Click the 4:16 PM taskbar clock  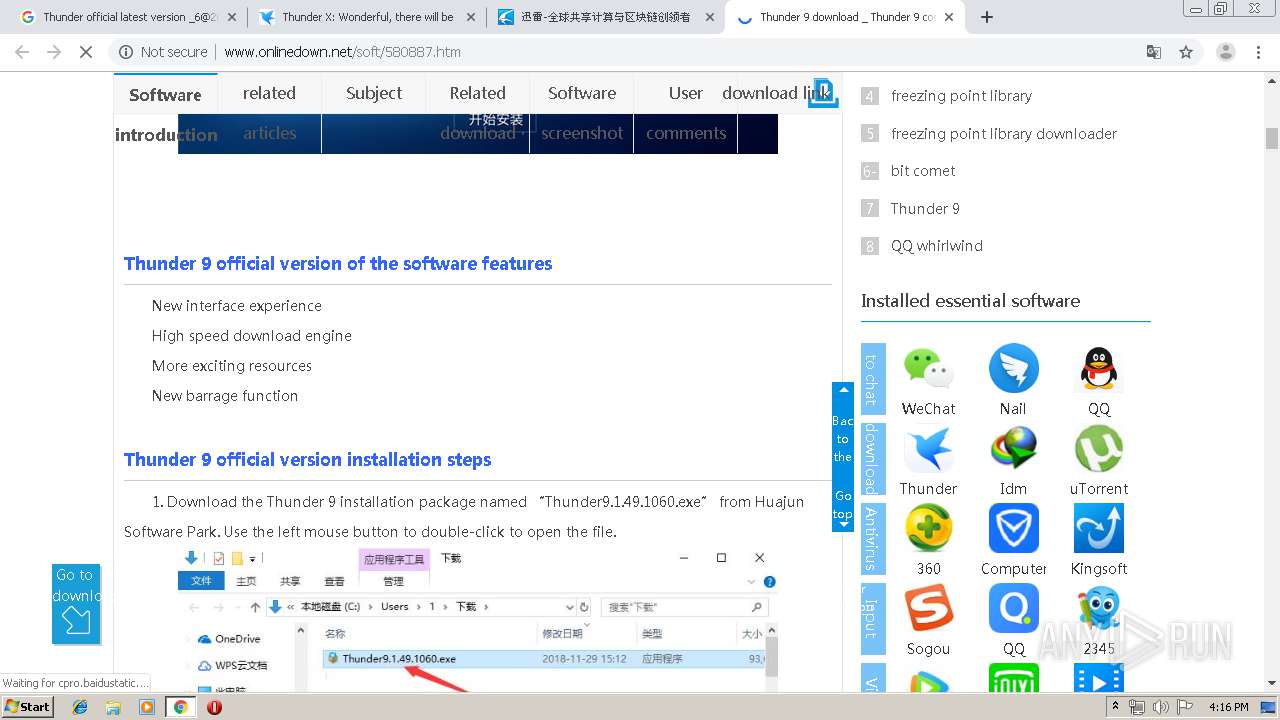[x=1228, y=707]
